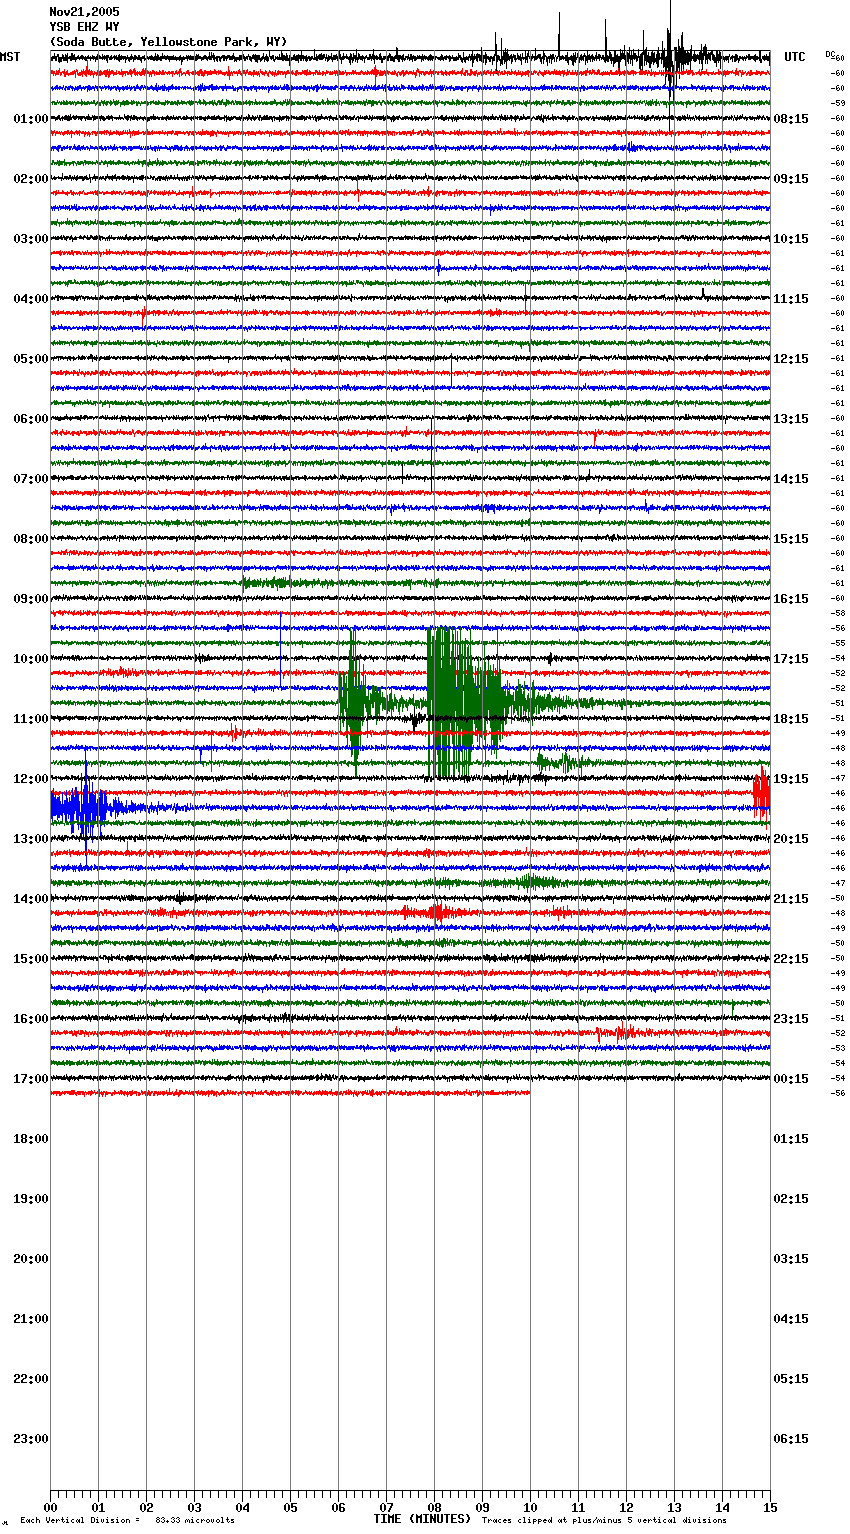Click the 19:15 UTC row label
Image resolution: width=850 pixels, height=1534 pixels.
(x=791, y=779)
